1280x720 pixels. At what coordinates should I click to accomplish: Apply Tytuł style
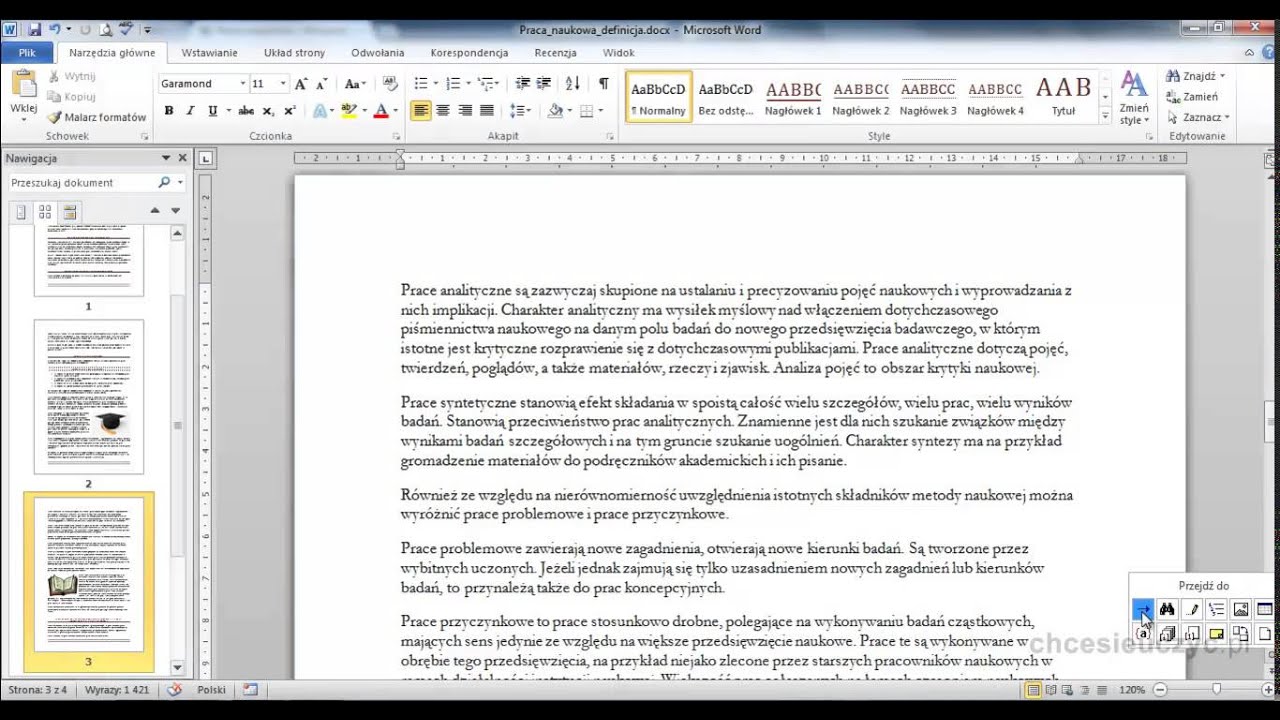coord(1063,97)
